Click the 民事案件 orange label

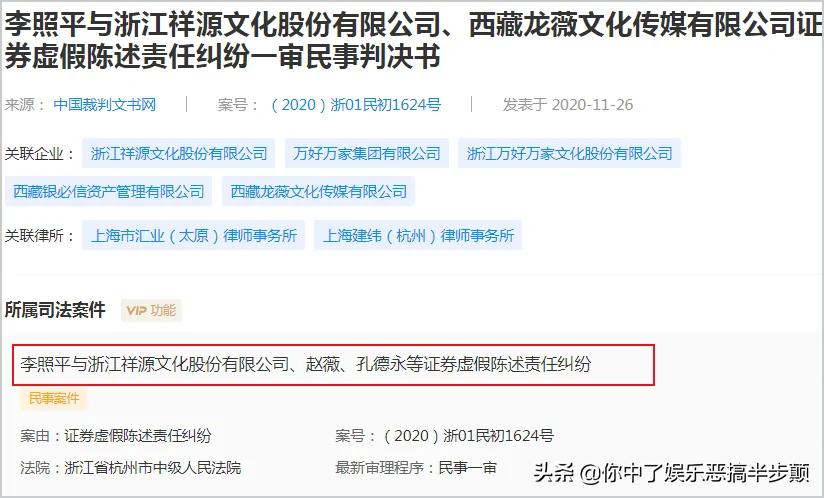coord(54,399)
